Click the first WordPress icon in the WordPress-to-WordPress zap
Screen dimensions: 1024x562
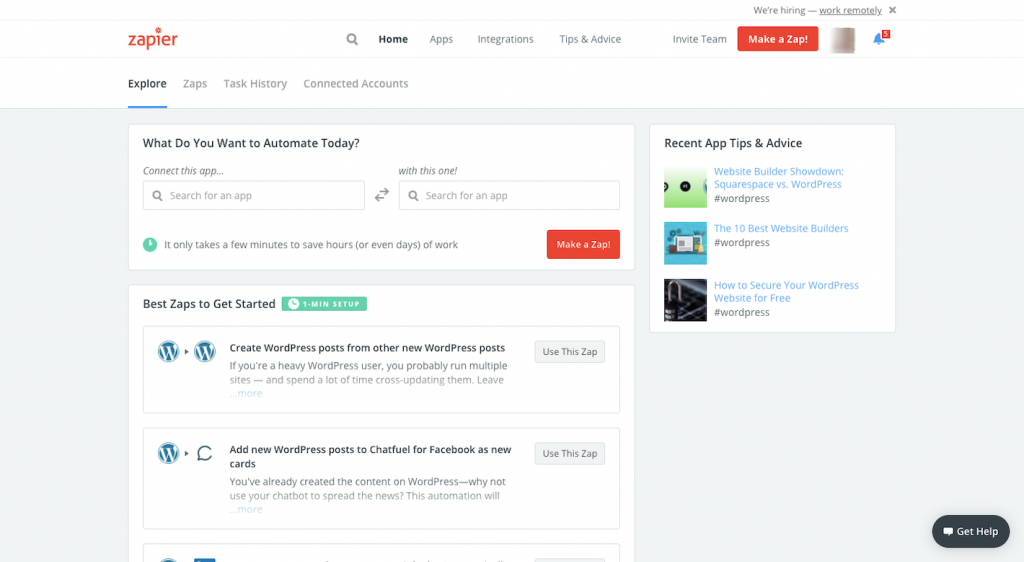[168, 351]
